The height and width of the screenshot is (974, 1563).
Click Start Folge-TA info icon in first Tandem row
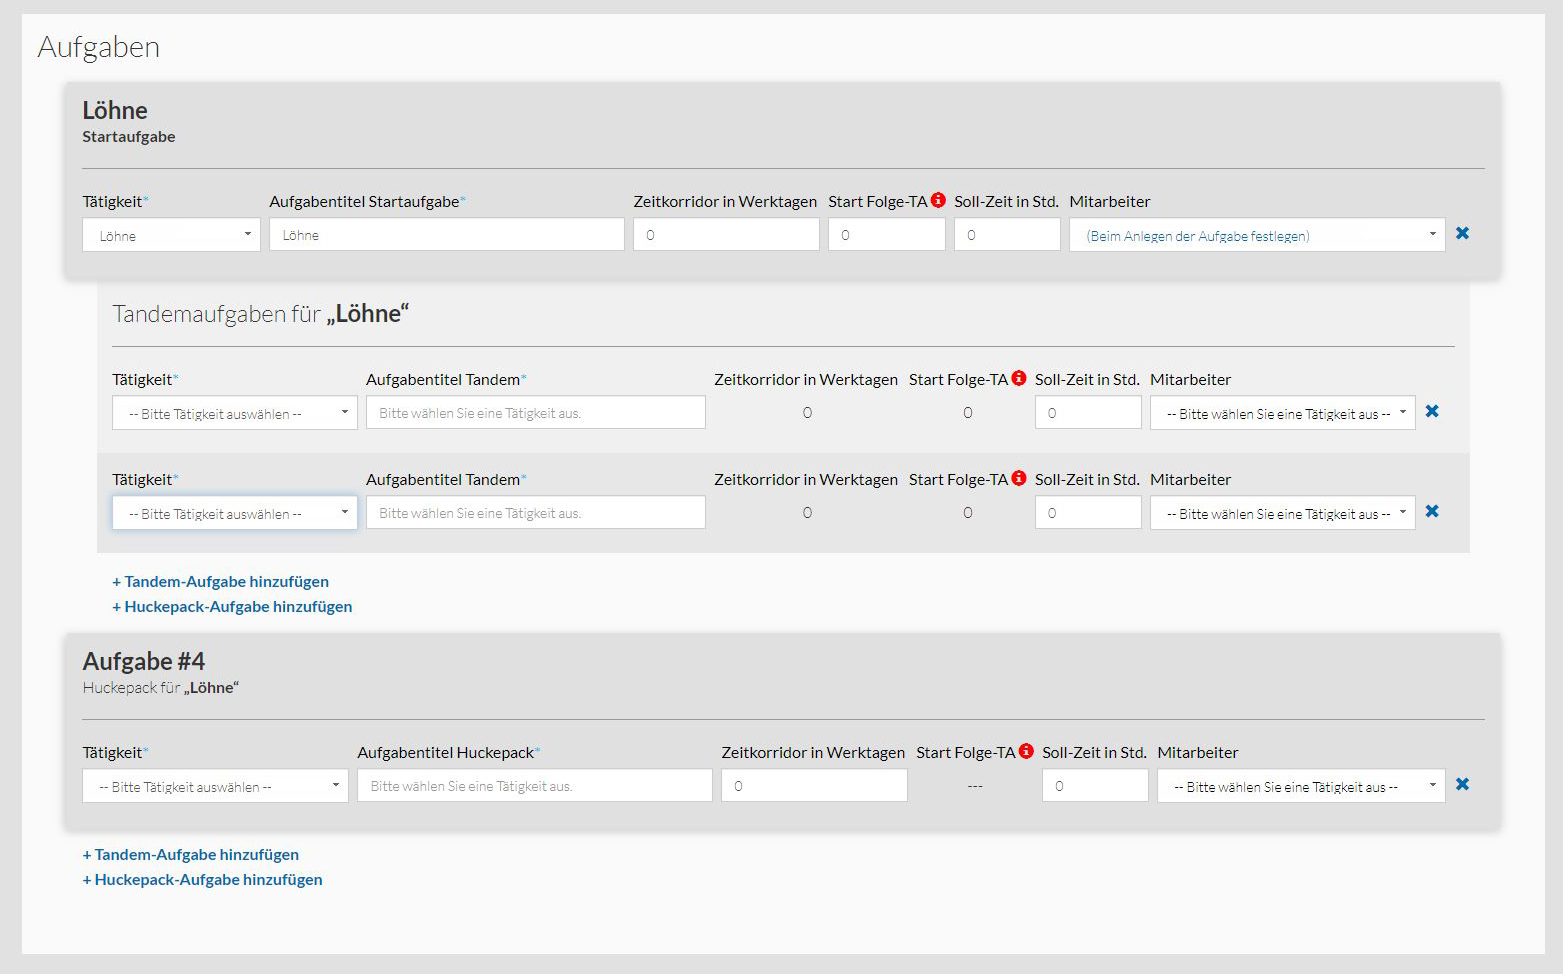[1019, 378]
